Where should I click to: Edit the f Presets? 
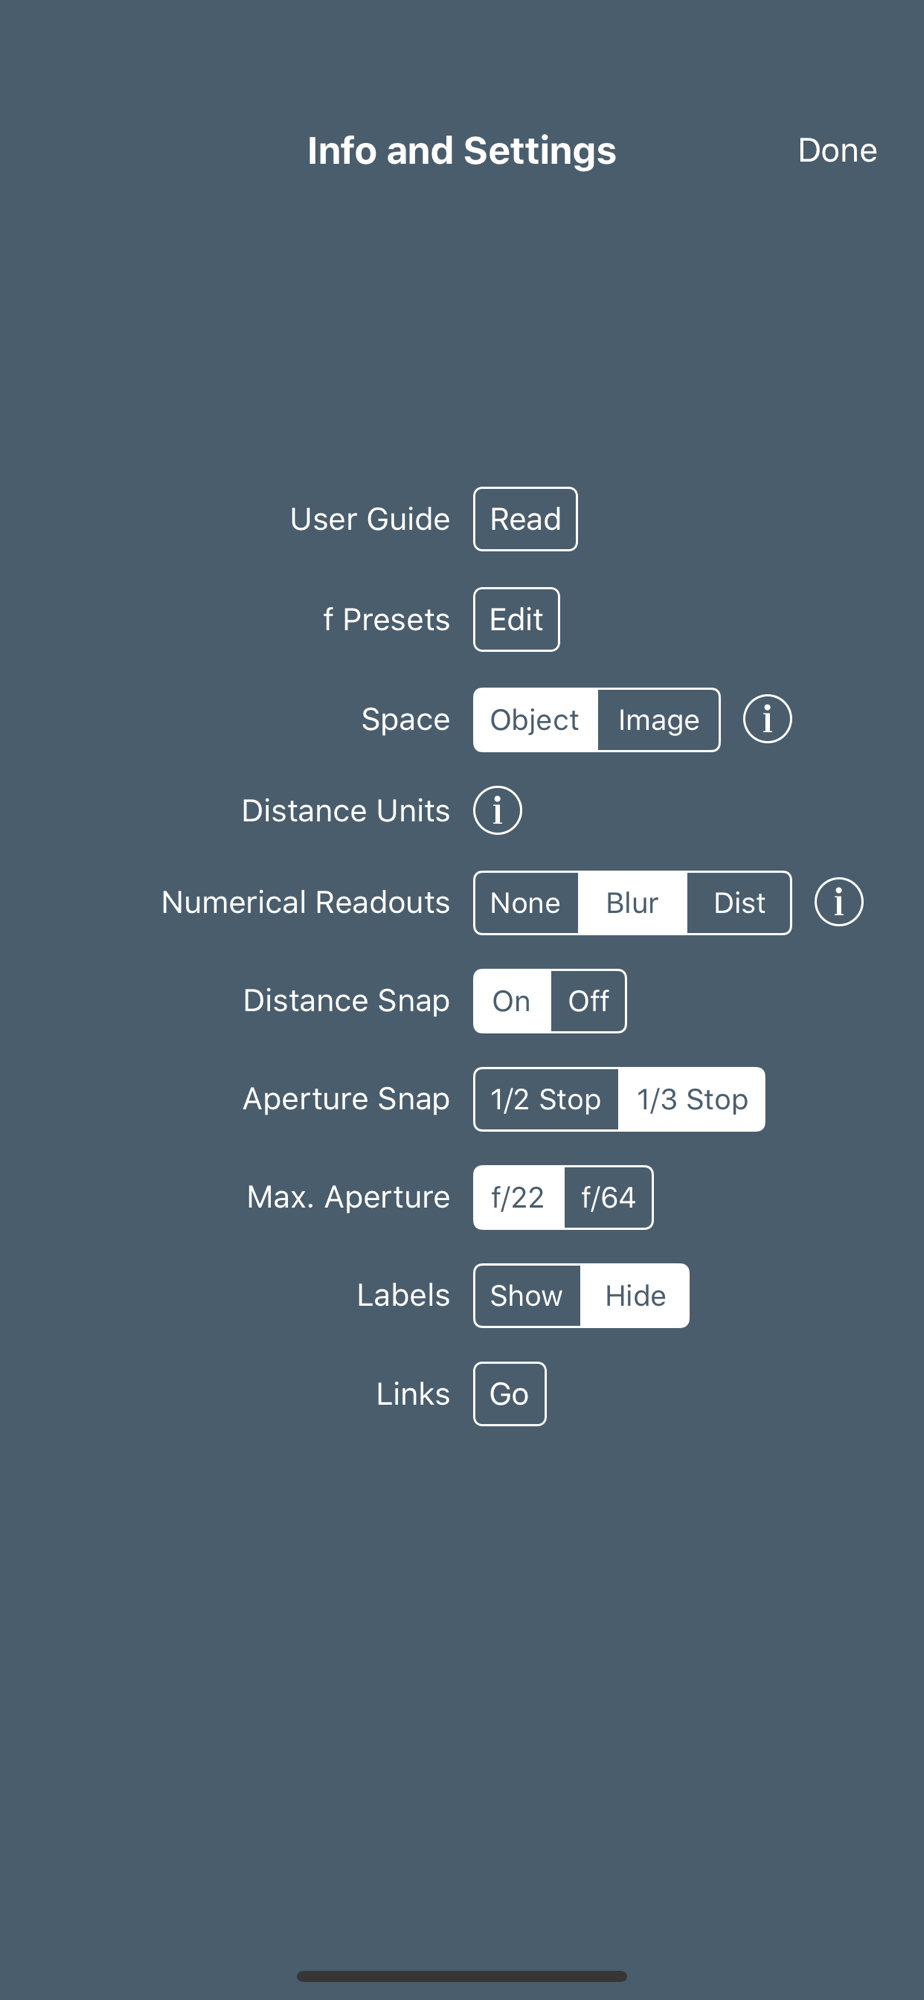pyautogui.click(x=516, y=619)
